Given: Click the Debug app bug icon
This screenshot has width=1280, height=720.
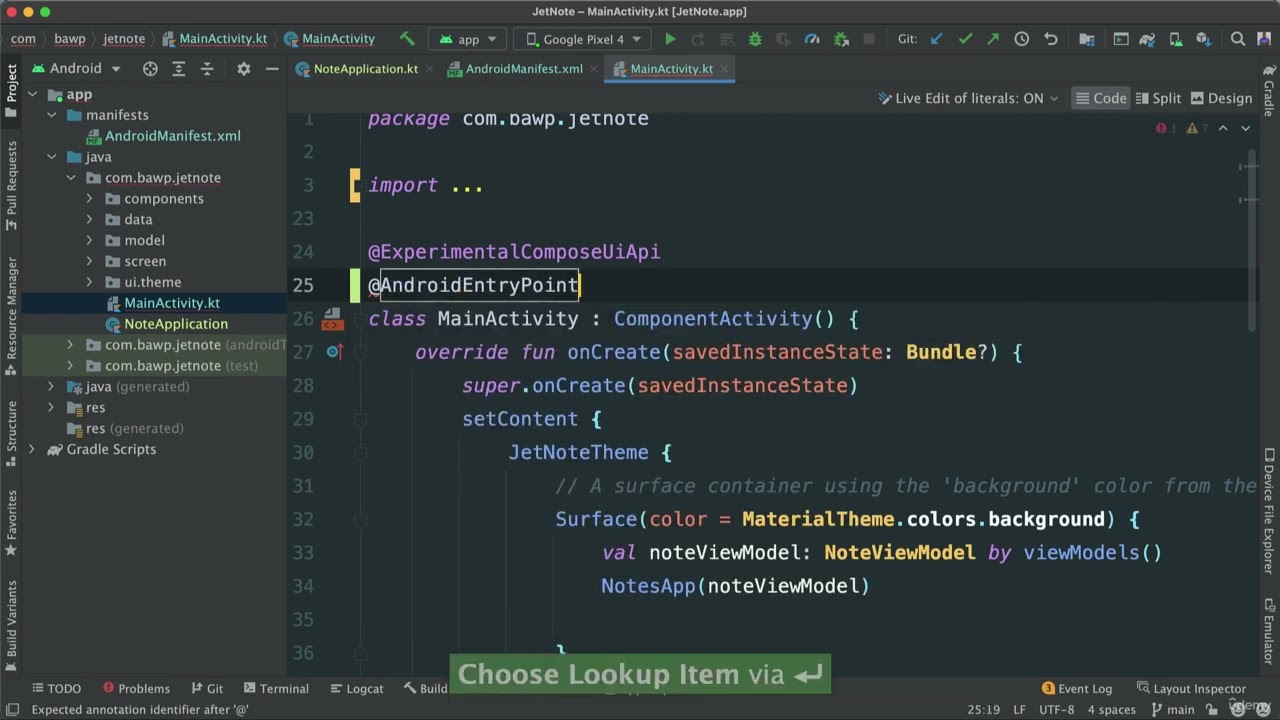Looking at the screenshot, I should [755, 39].
